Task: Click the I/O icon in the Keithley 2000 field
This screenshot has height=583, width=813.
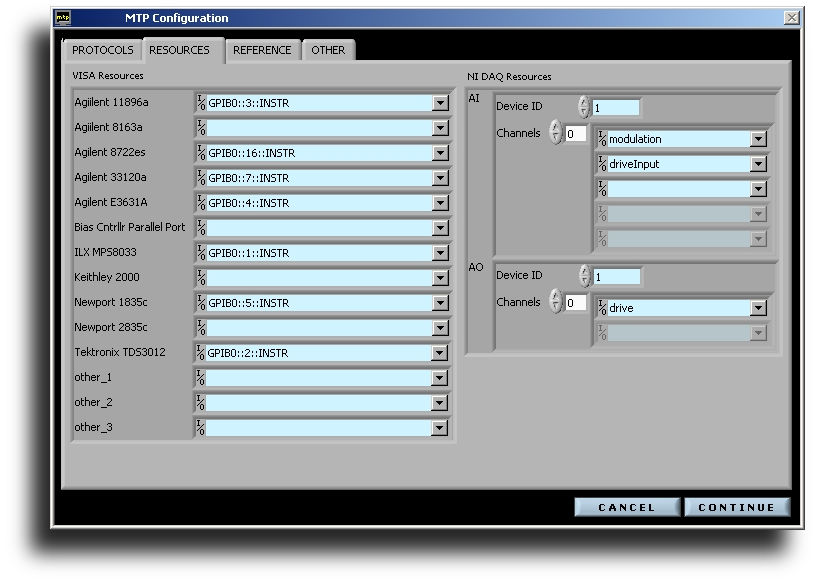Action: click(x=201, y=278)
